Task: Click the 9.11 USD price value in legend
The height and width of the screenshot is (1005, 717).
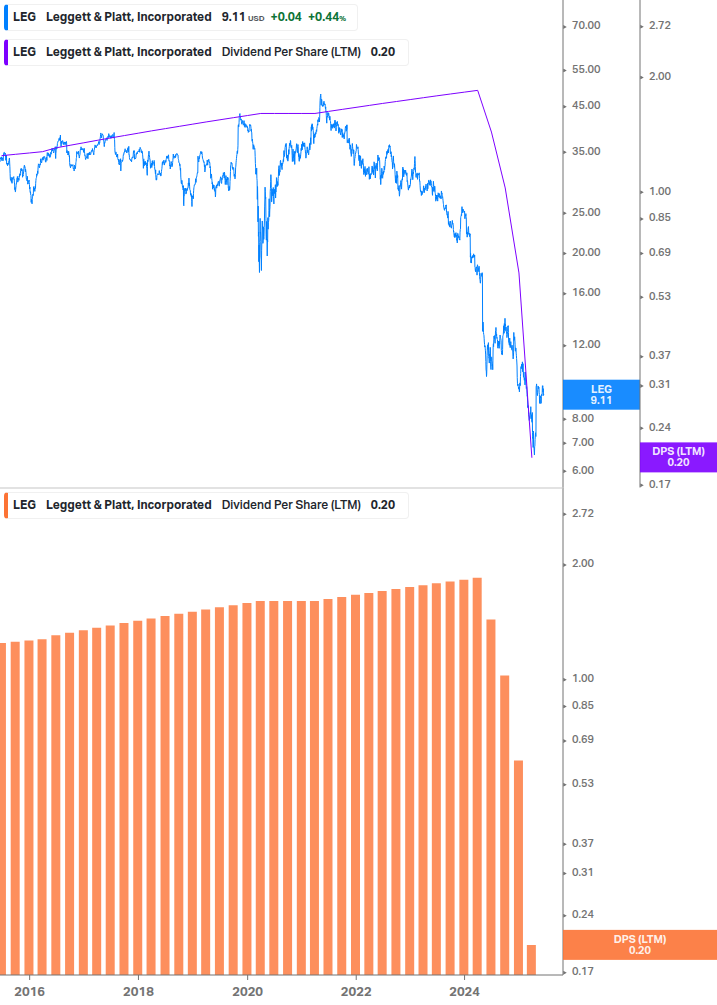Action: click(x=243, y=17)
